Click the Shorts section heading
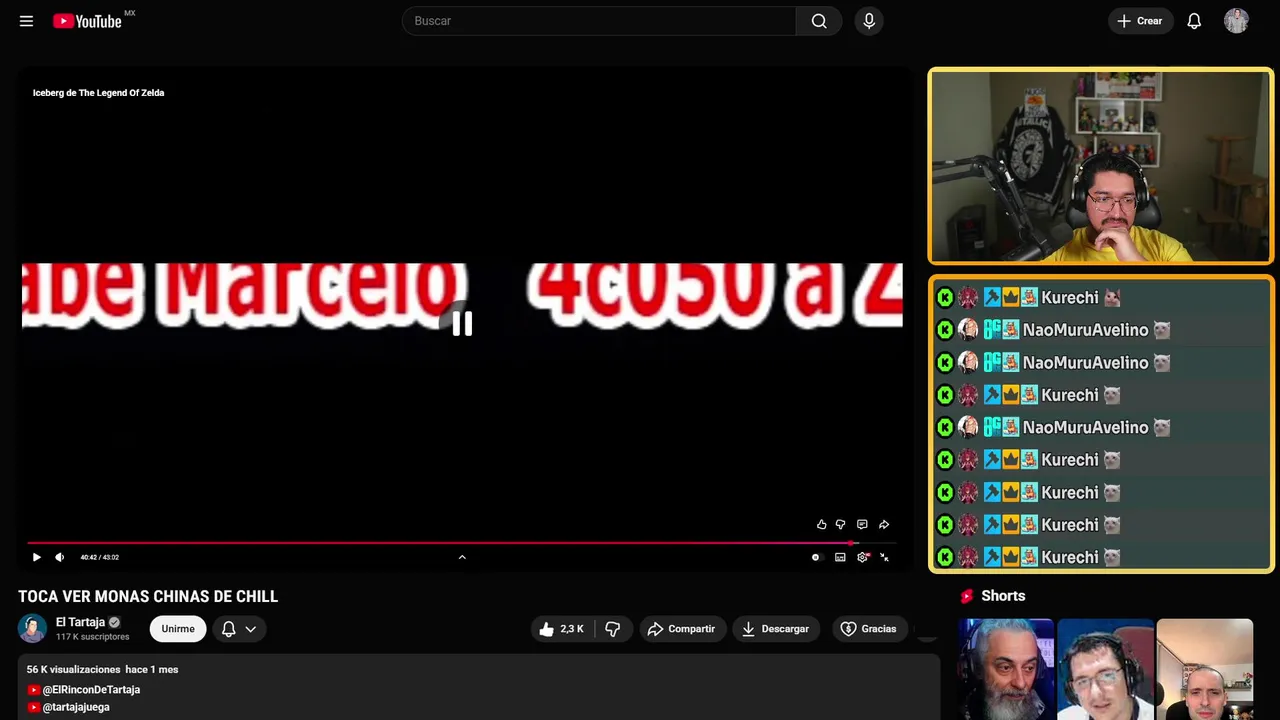This screenshot has width=1280, height=720. tap(1003, 596)
